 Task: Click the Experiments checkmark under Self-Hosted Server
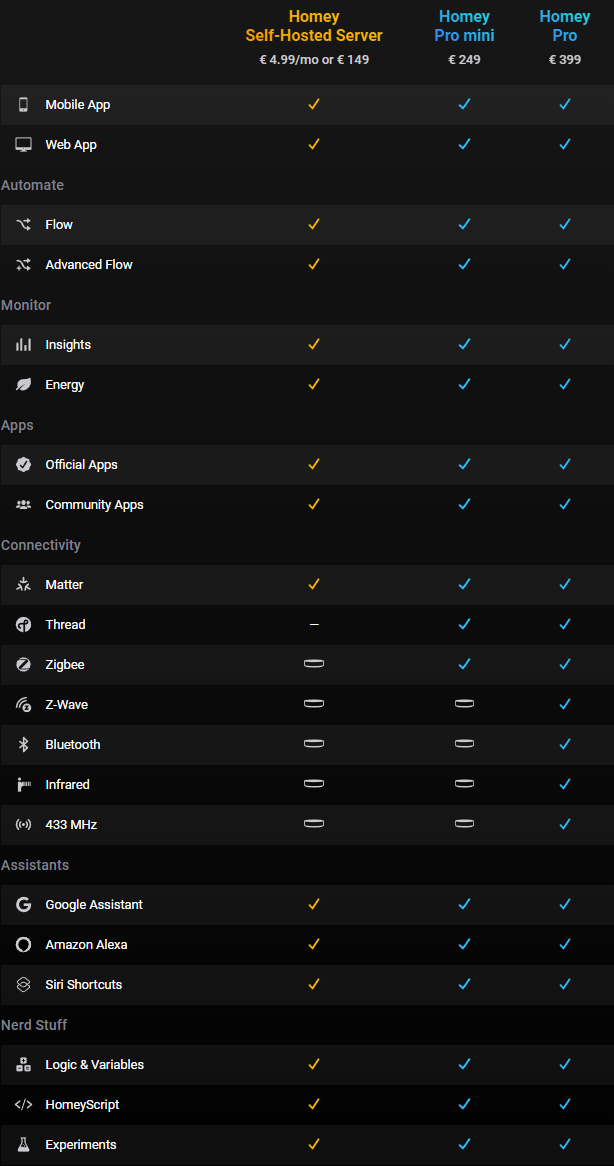314,1144
